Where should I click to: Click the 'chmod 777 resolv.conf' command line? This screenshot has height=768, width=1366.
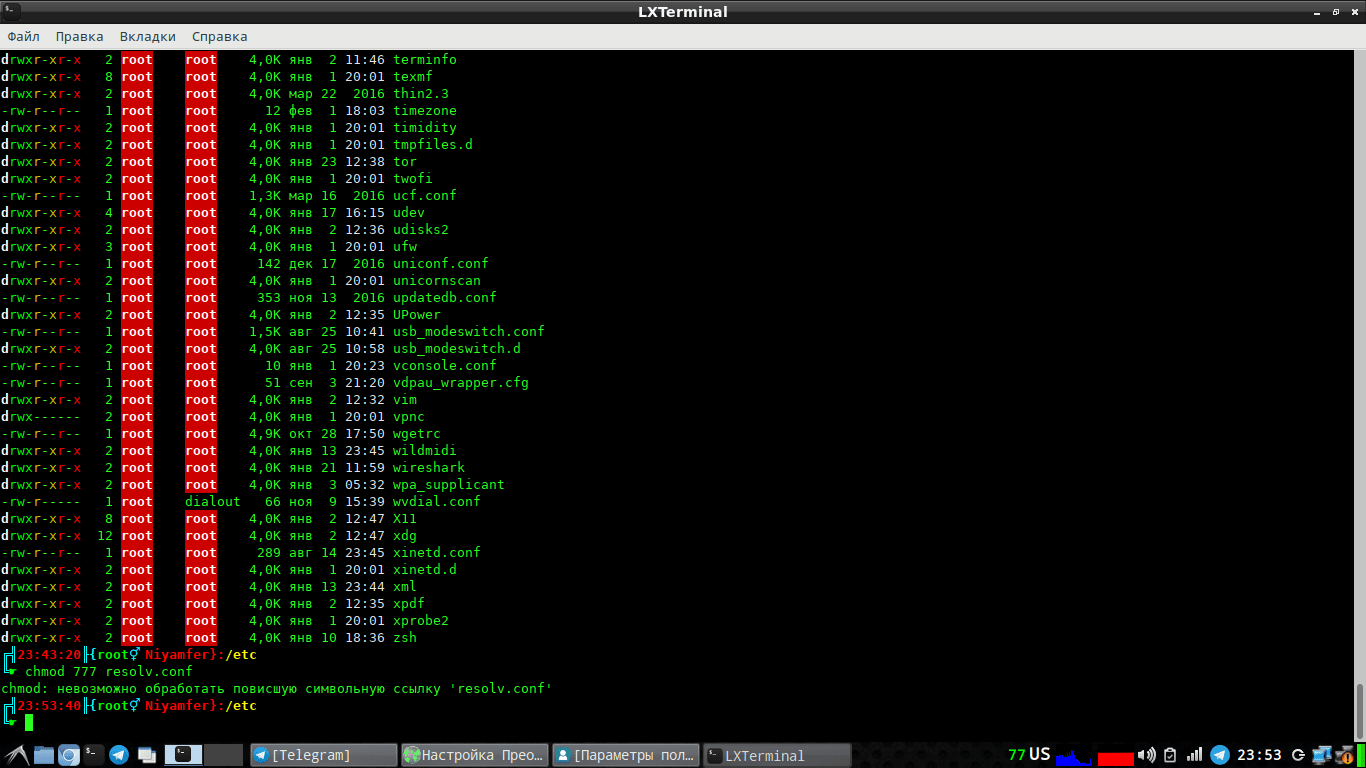point(108,671)
